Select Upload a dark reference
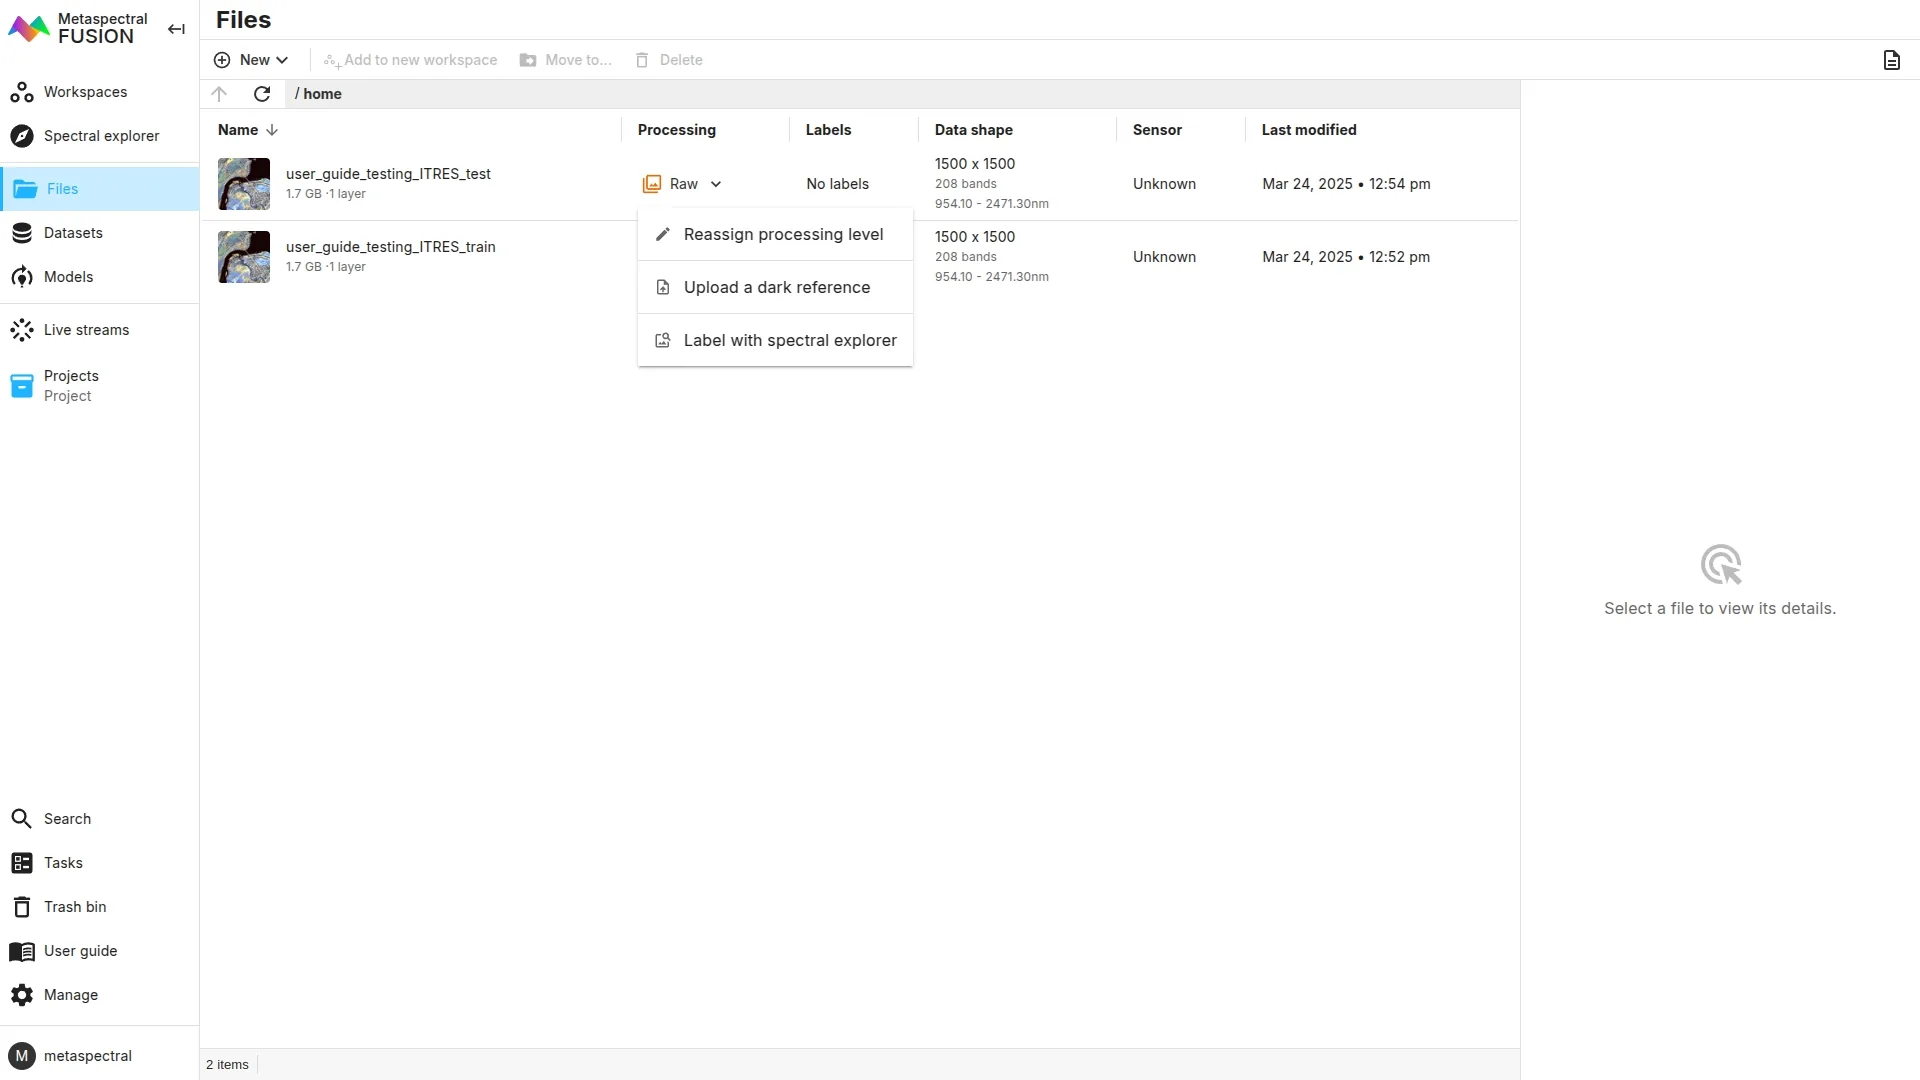Image resolution: width=1920 pixels, height=1080 pixels. (776, 287)
